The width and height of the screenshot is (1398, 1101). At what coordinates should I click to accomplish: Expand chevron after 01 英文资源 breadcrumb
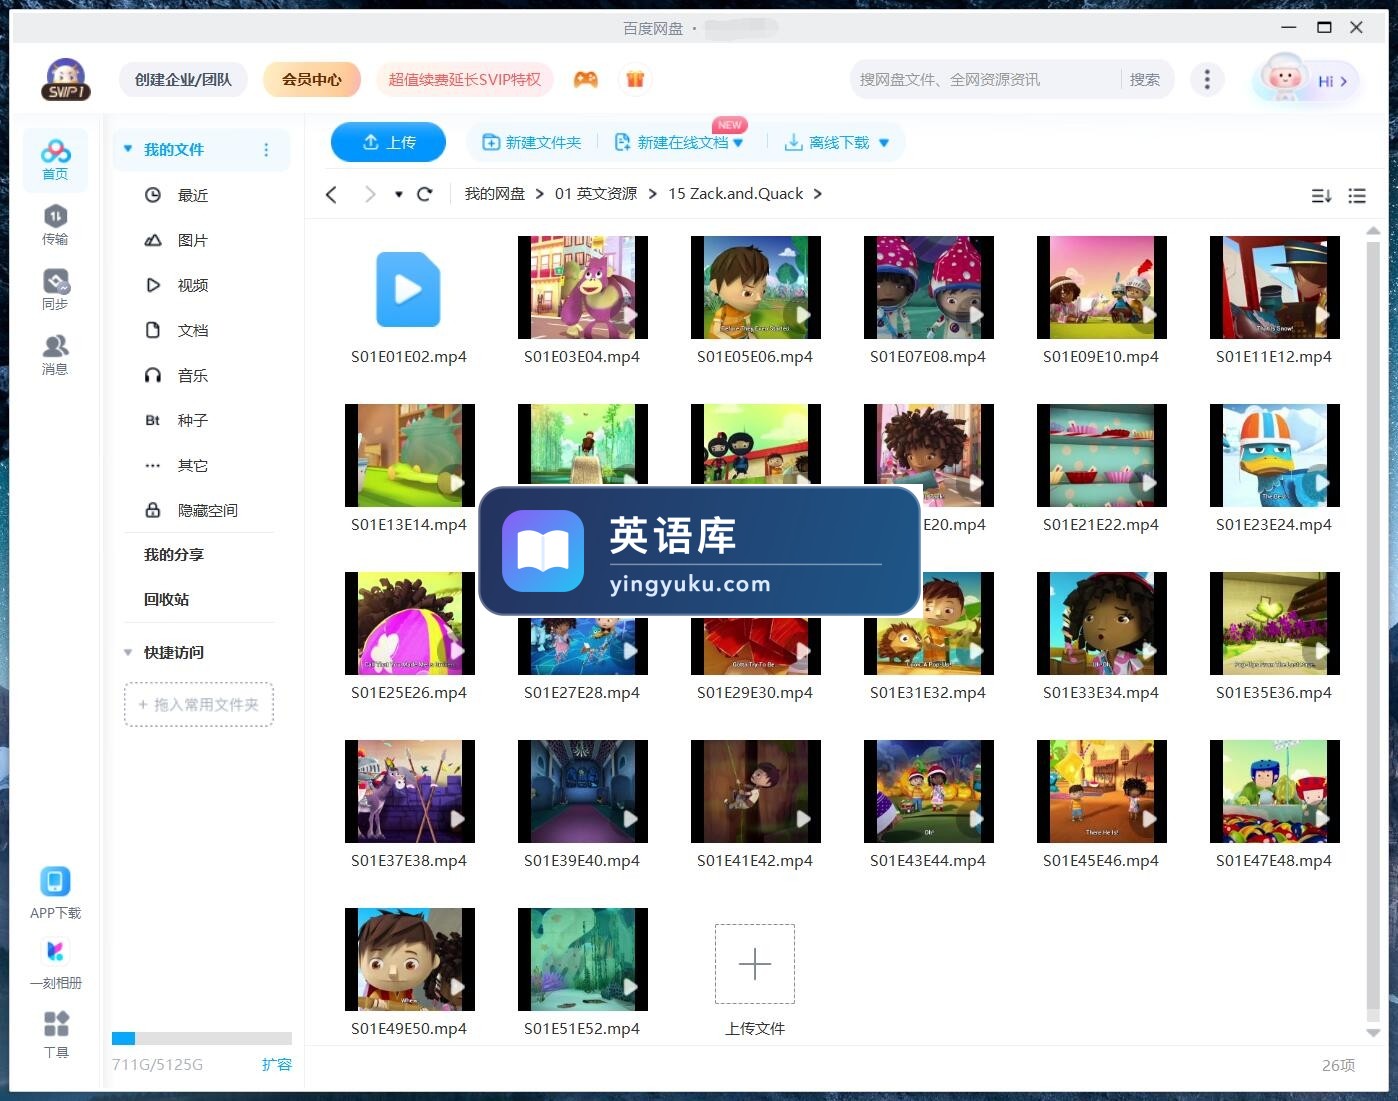652,193
